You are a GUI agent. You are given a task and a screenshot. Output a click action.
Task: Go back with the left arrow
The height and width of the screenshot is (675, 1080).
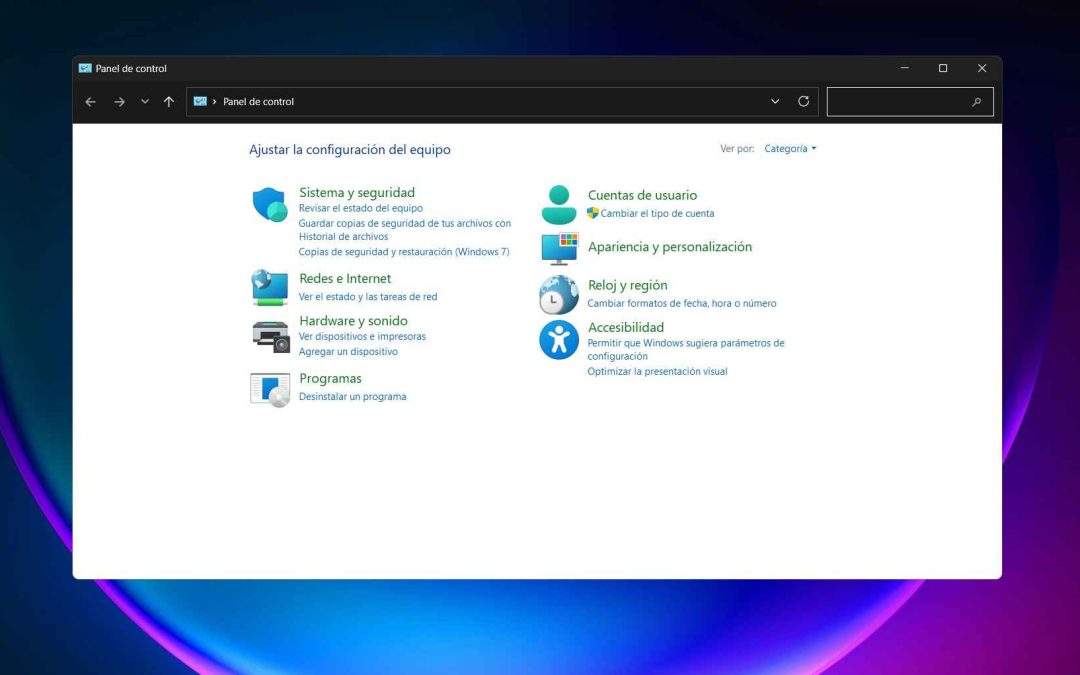90,102
